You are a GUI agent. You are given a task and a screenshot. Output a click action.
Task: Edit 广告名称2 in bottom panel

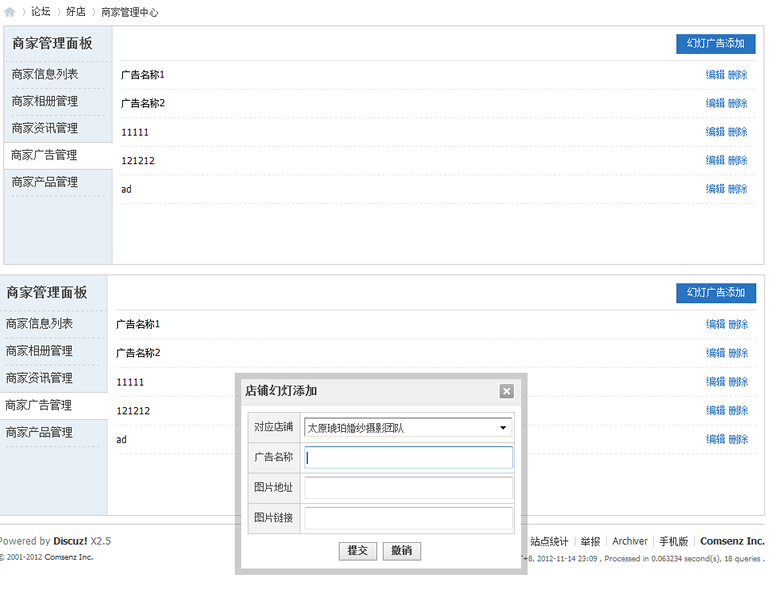(x=716, y=353)
